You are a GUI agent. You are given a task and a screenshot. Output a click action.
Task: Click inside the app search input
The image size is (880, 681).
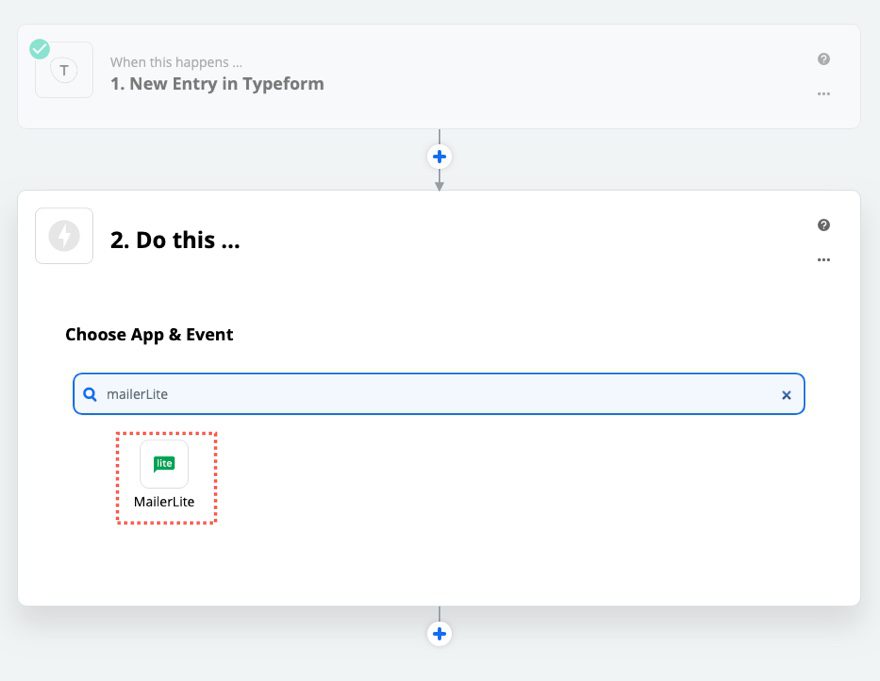pyautogui.click(x=400, y=394)
